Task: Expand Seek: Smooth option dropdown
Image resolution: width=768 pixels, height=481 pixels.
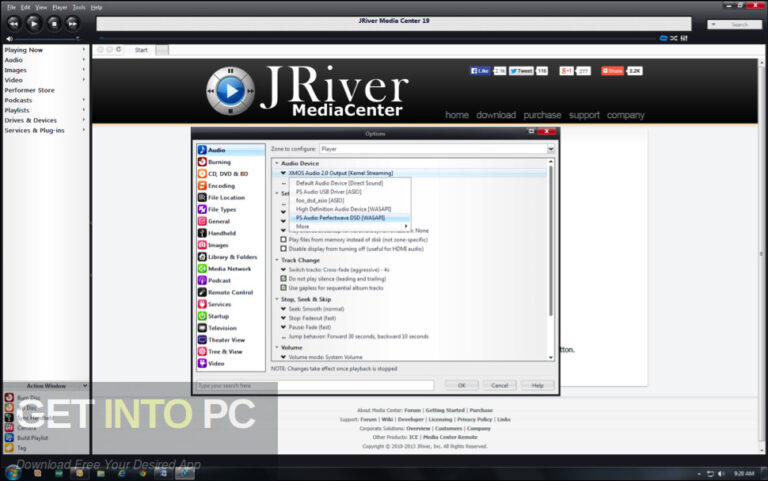Action: click(x=283, y=309)
